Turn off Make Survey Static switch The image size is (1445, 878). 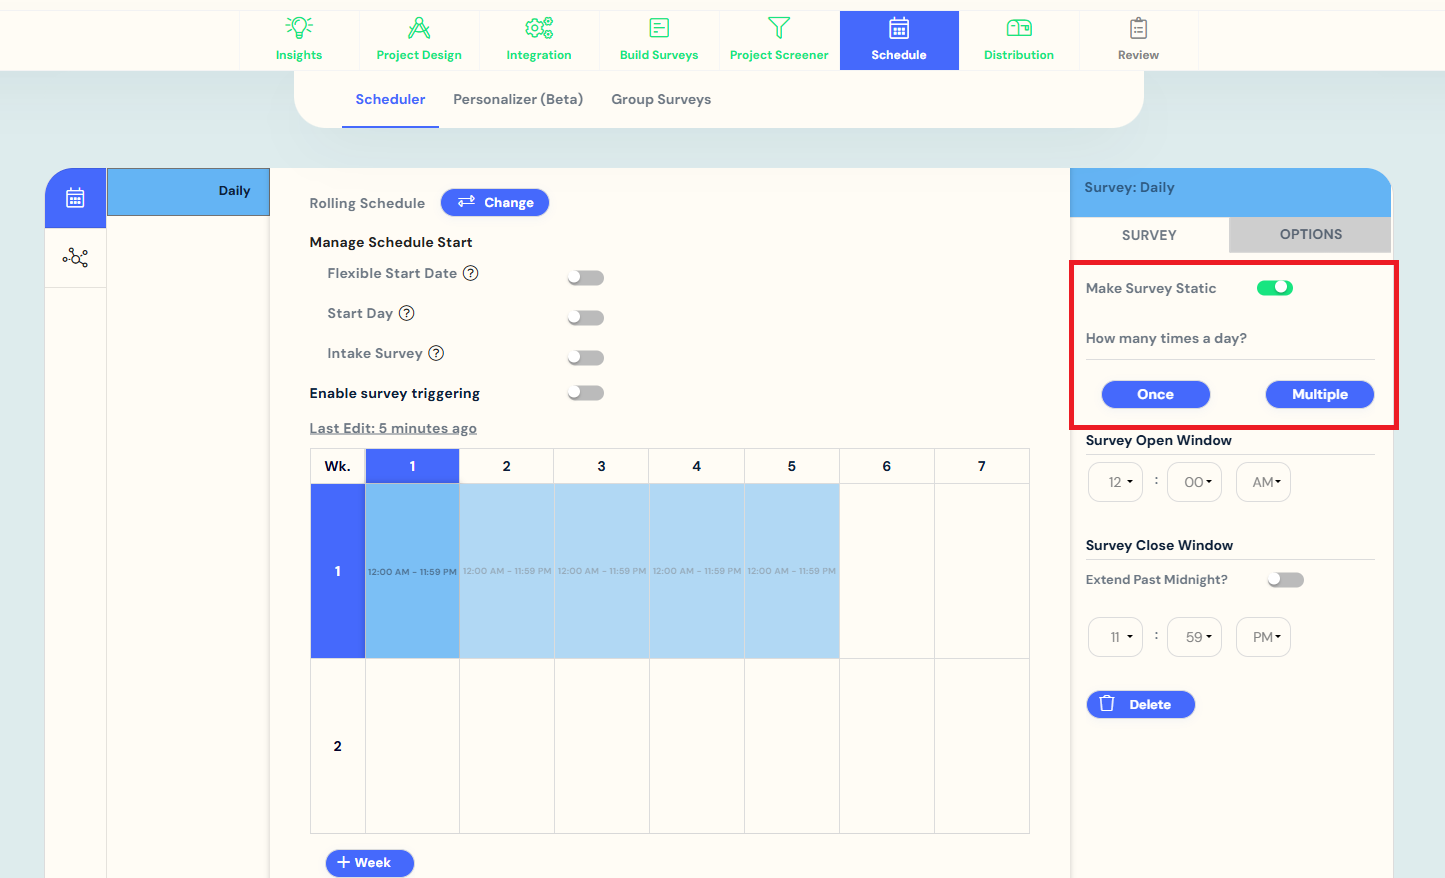(x=1275, y=288)
